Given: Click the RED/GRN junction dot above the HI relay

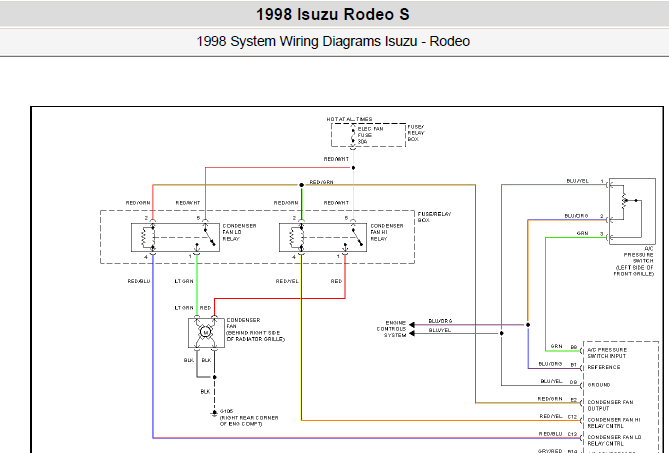Looking at the screenshot, I should 302,185.
